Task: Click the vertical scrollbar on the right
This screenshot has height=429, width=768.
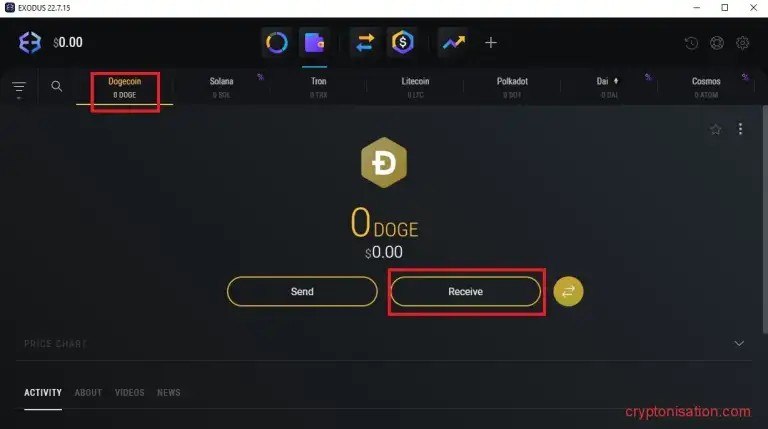Action: [765, 219]
